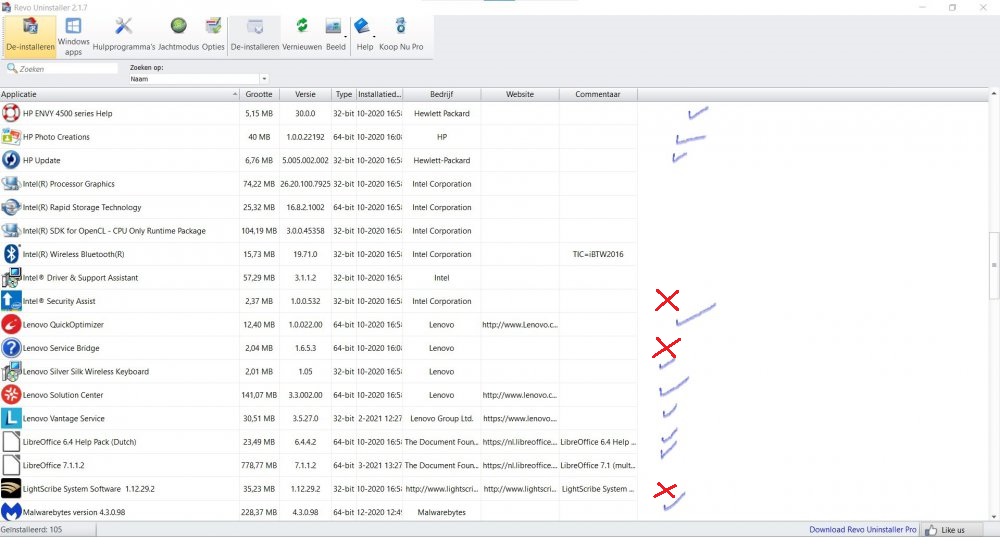
Task: Select the Lenovo Vantage Service icon
Action: pyautogui.click(x=11, y=418)
